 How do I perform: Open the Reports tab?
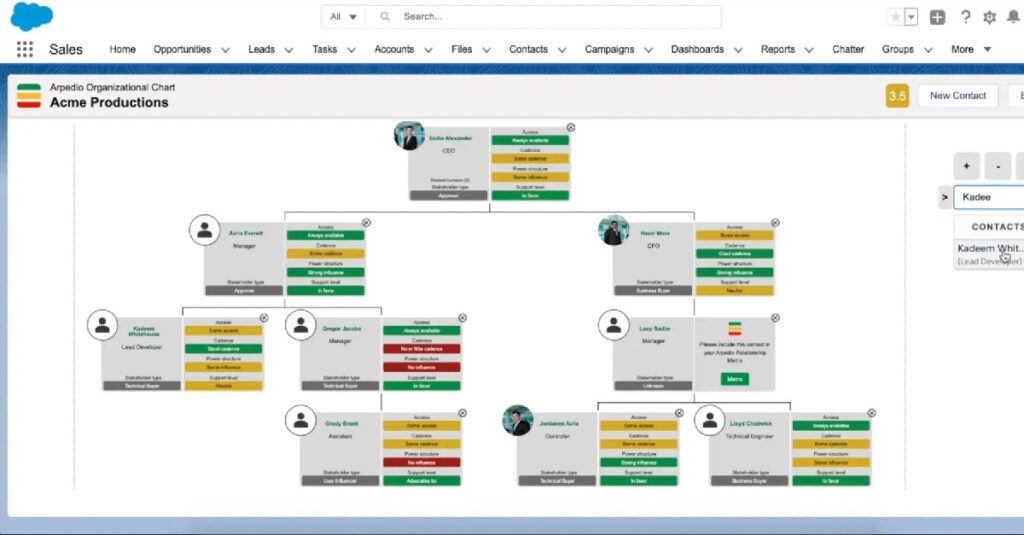[777, 49]
